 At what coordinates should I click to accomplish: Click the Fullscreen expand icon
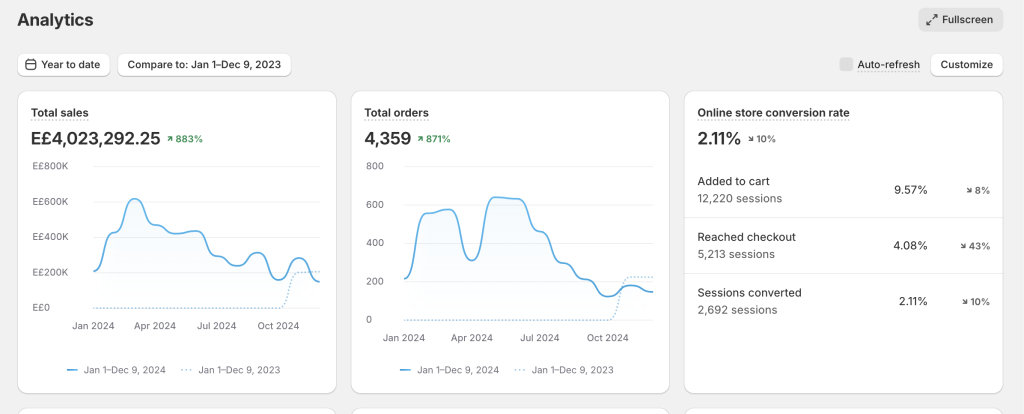click(x=932, y=20)
